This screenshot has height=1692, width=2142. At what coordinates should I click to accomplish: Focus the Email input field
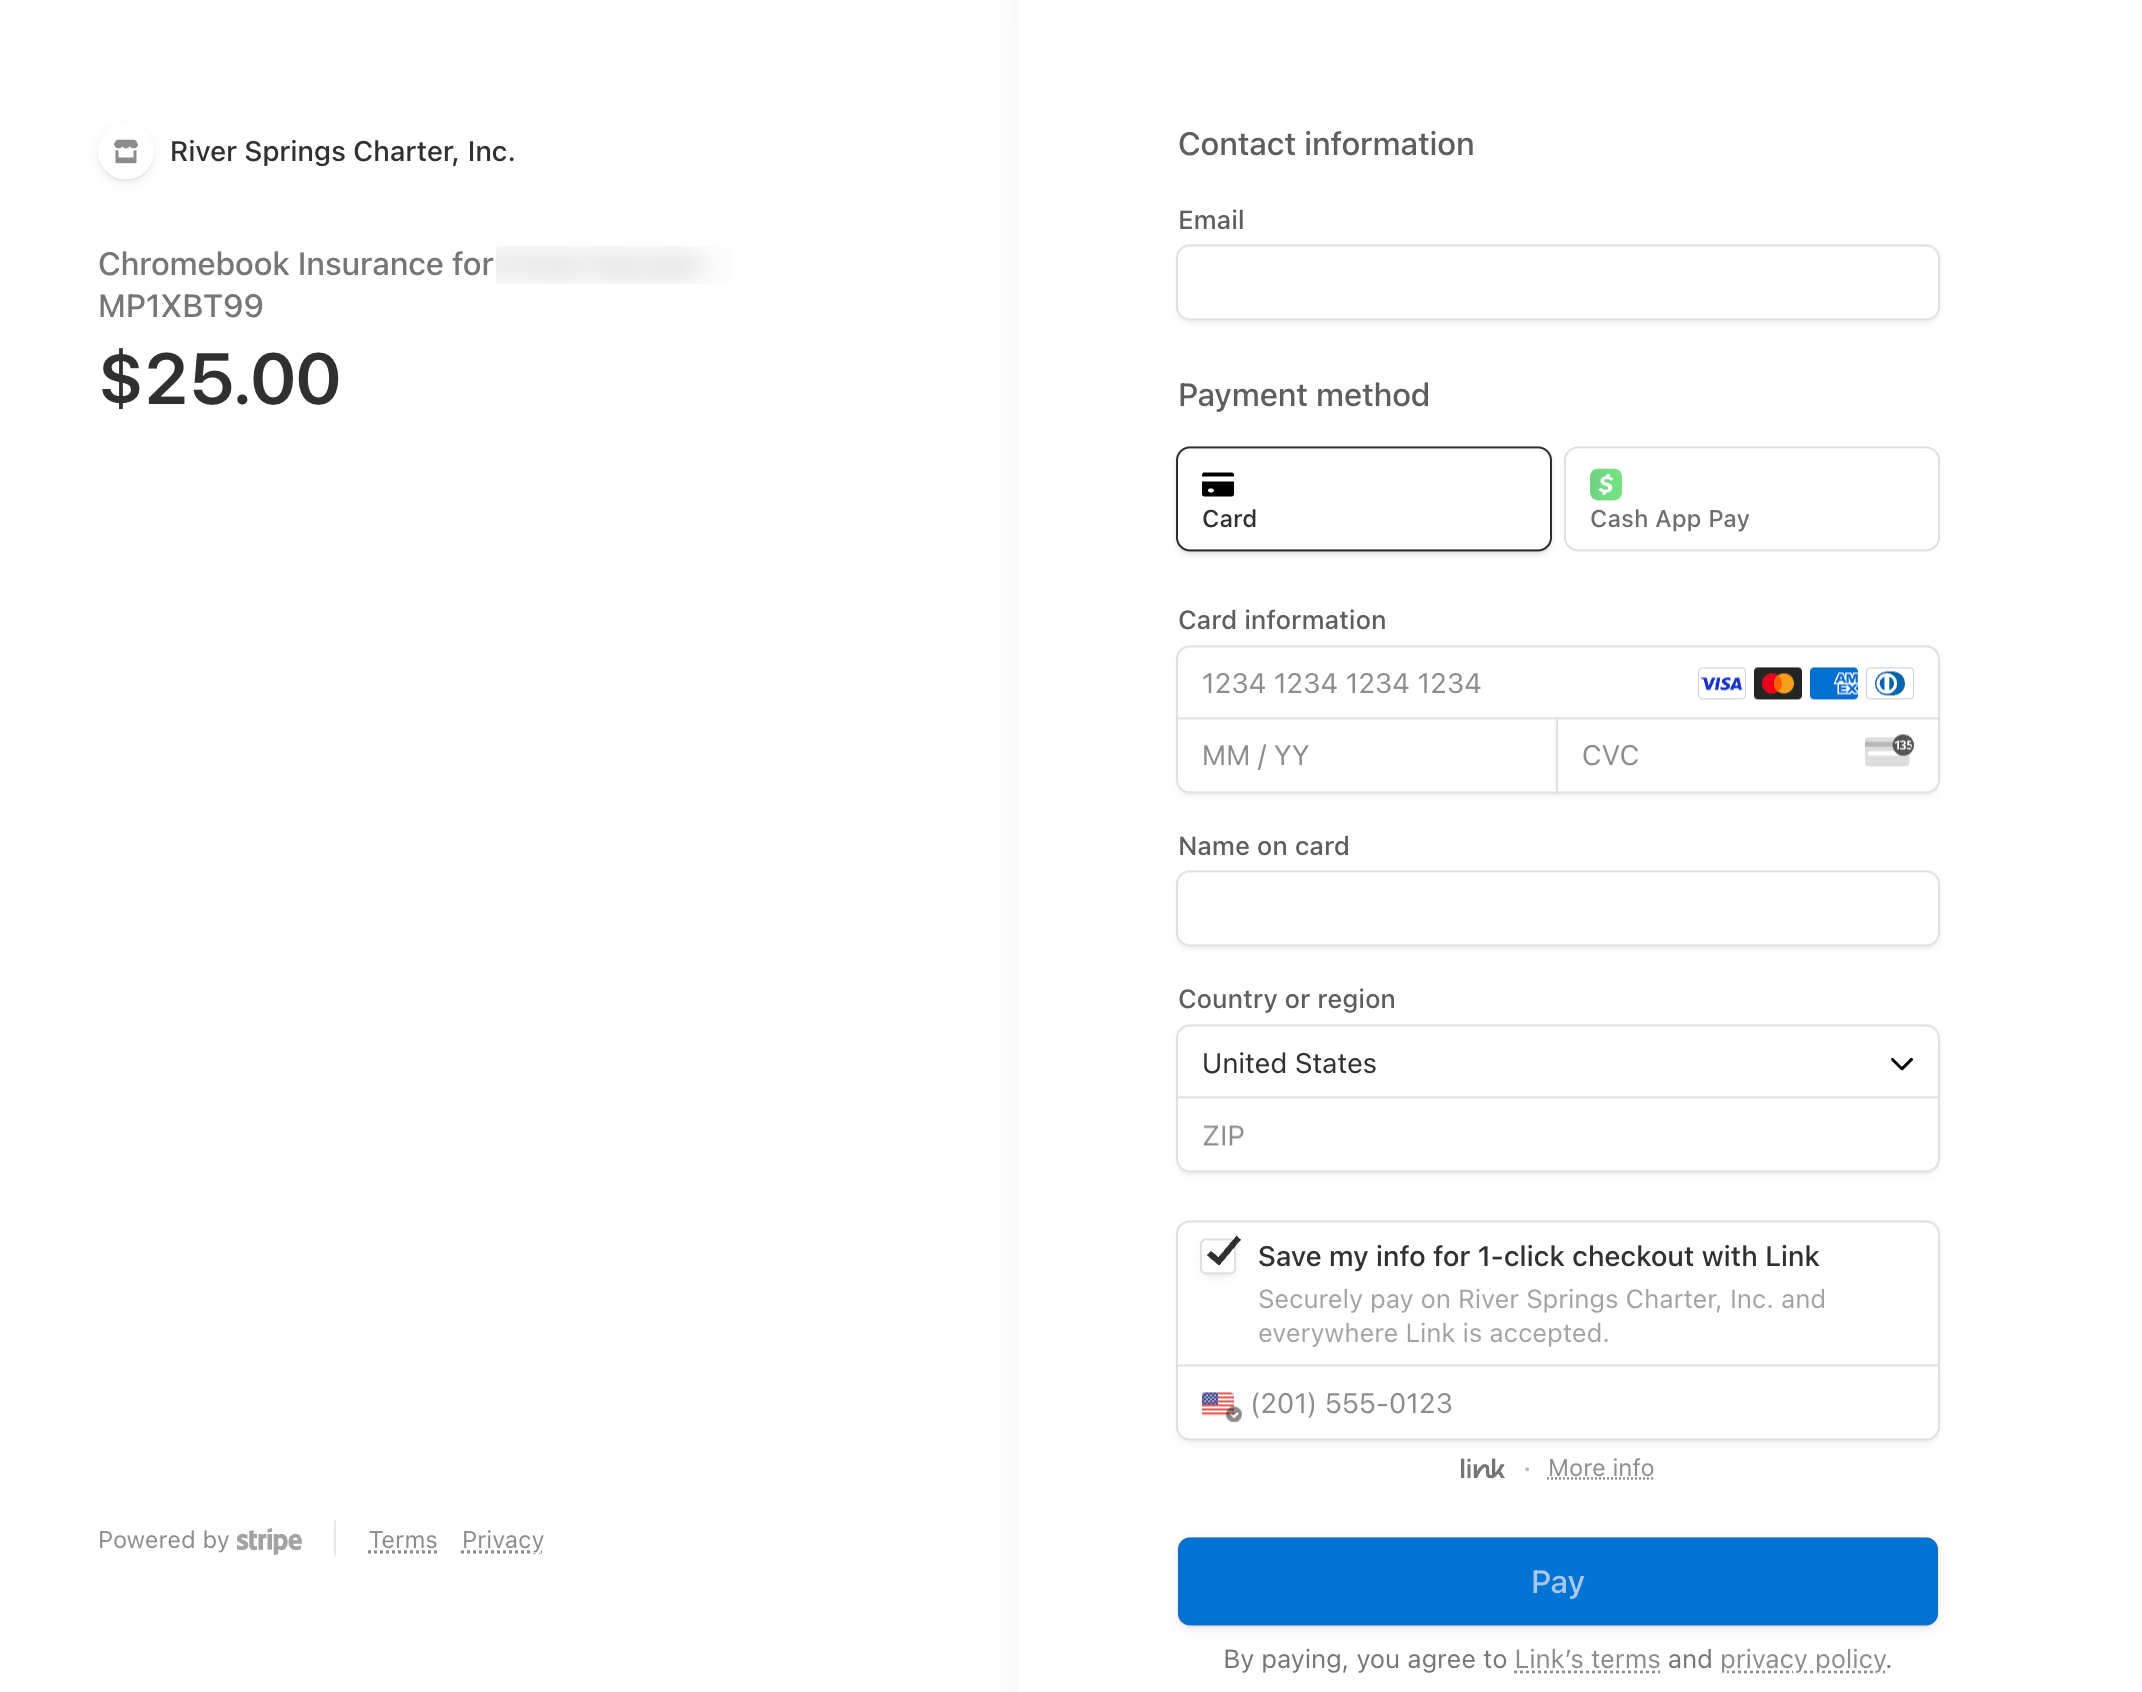tap(1557, 283)
